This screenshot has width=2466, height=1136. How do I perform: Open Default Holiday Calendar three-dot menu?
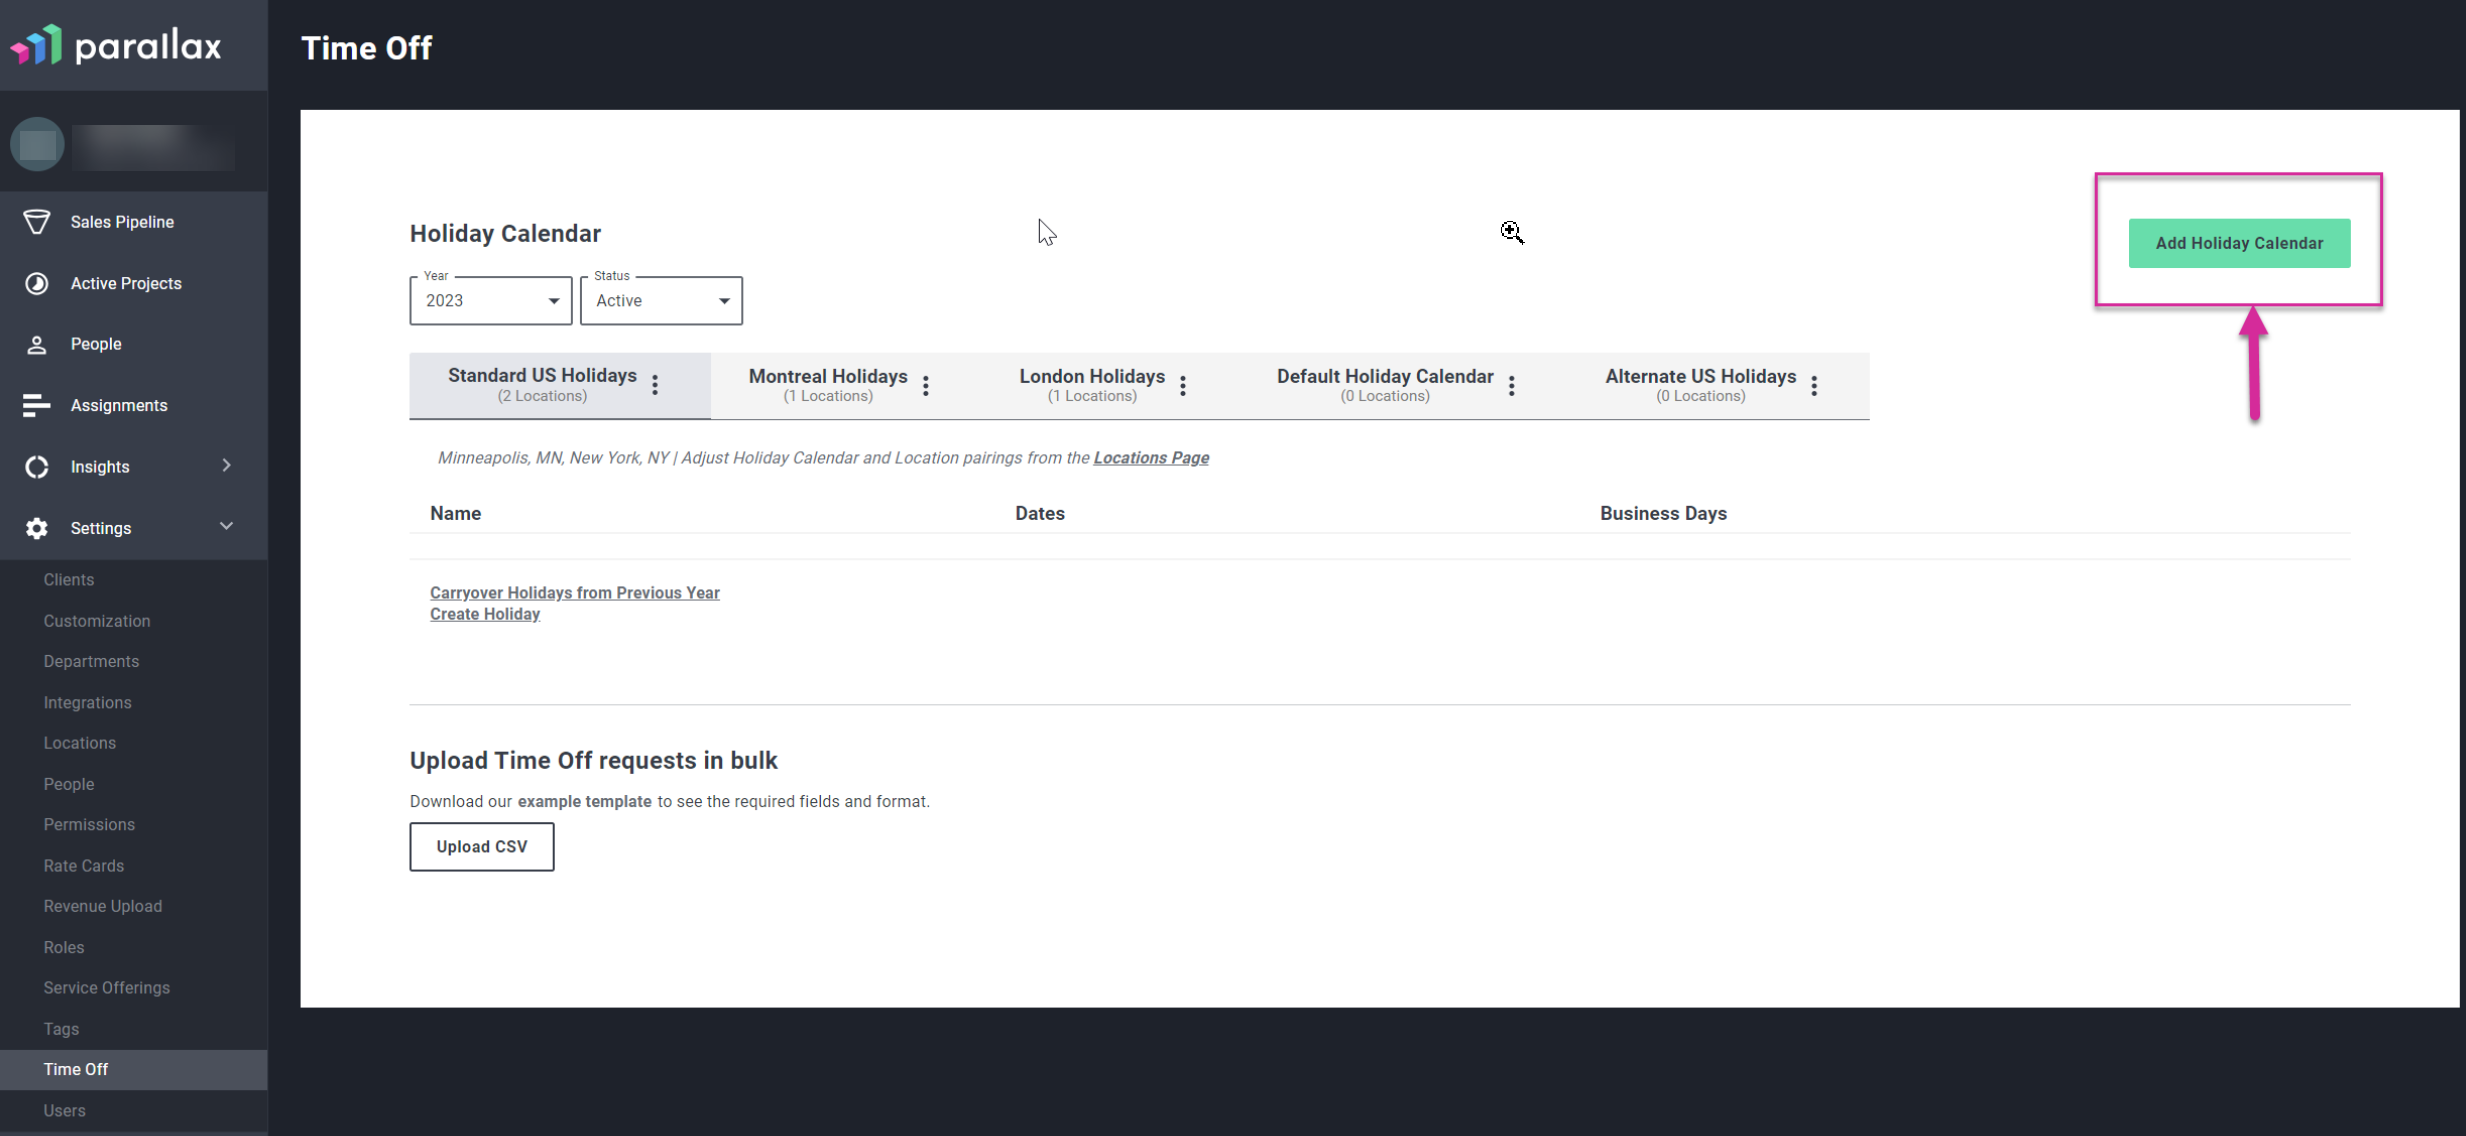[x=1512, y=386]
